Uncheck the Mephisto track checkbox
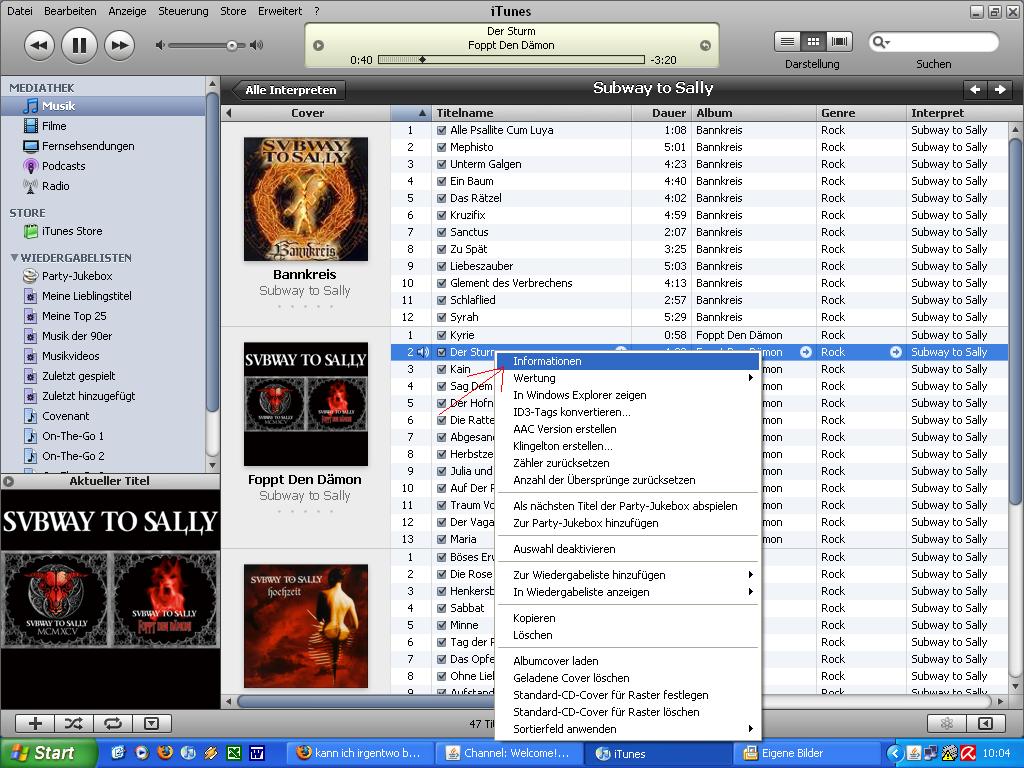Image resolution: width=1024 pixels, height=768 pixels. [441, 148]
